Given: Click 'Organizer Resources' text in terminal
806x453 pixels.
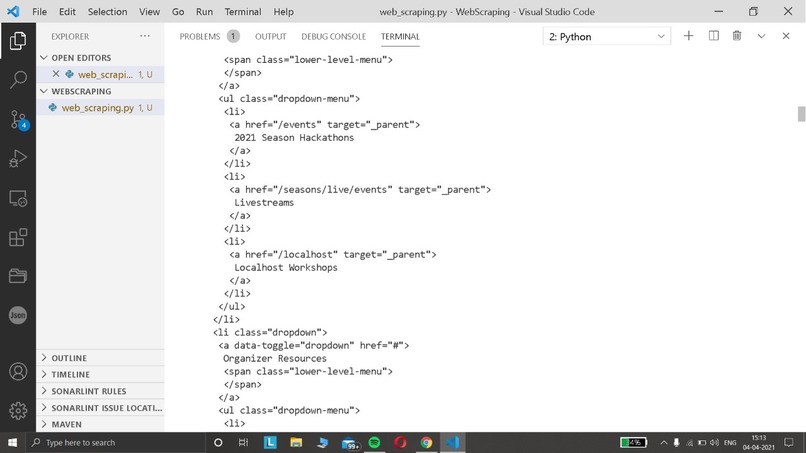Looking at the screenshot, I should click(274, 358).
